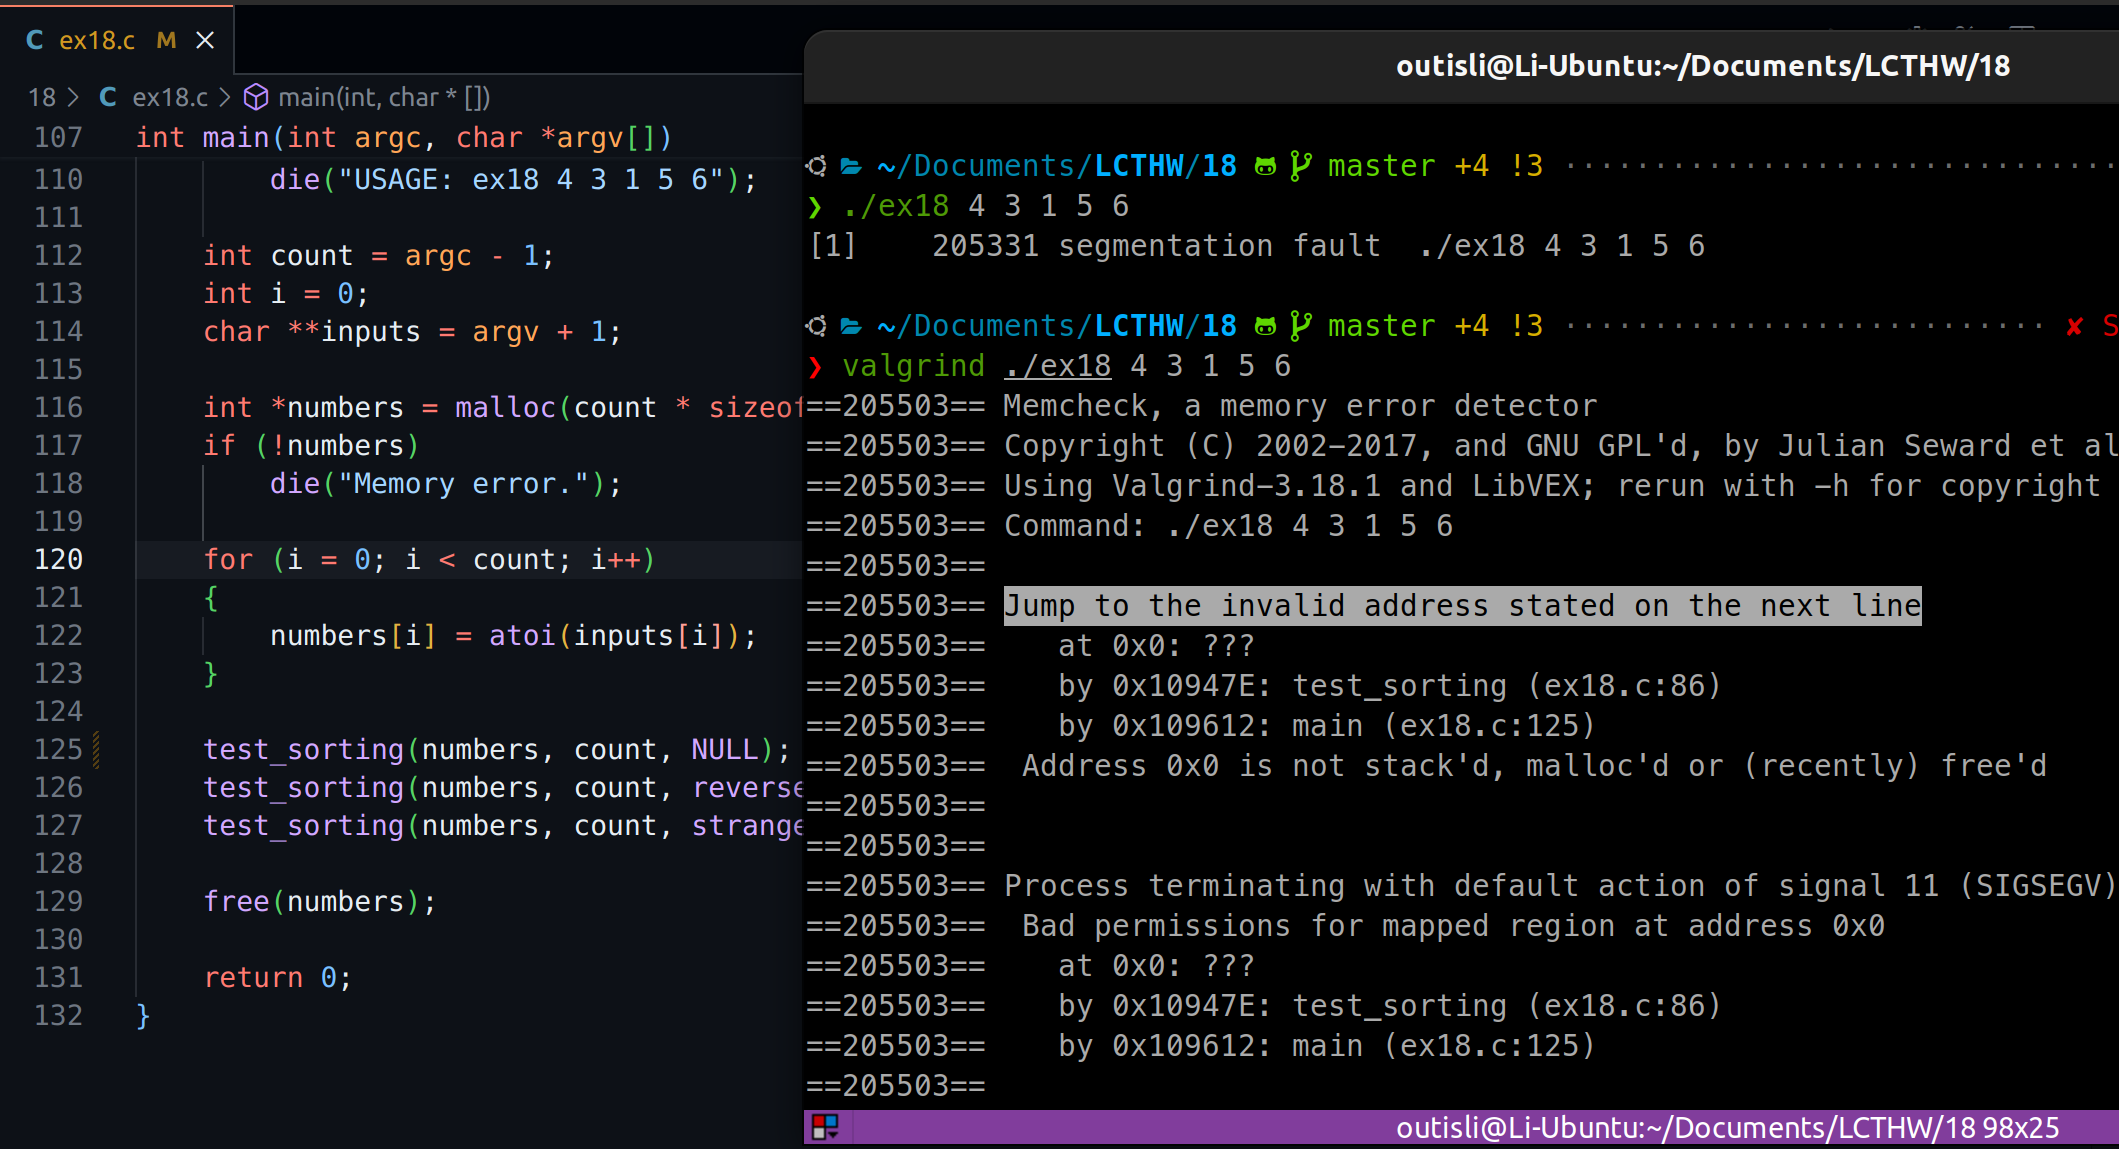Click underlined ./ex18 in valgrind command
This screenshot has width=2119, height=1149.
[1058, 366]
